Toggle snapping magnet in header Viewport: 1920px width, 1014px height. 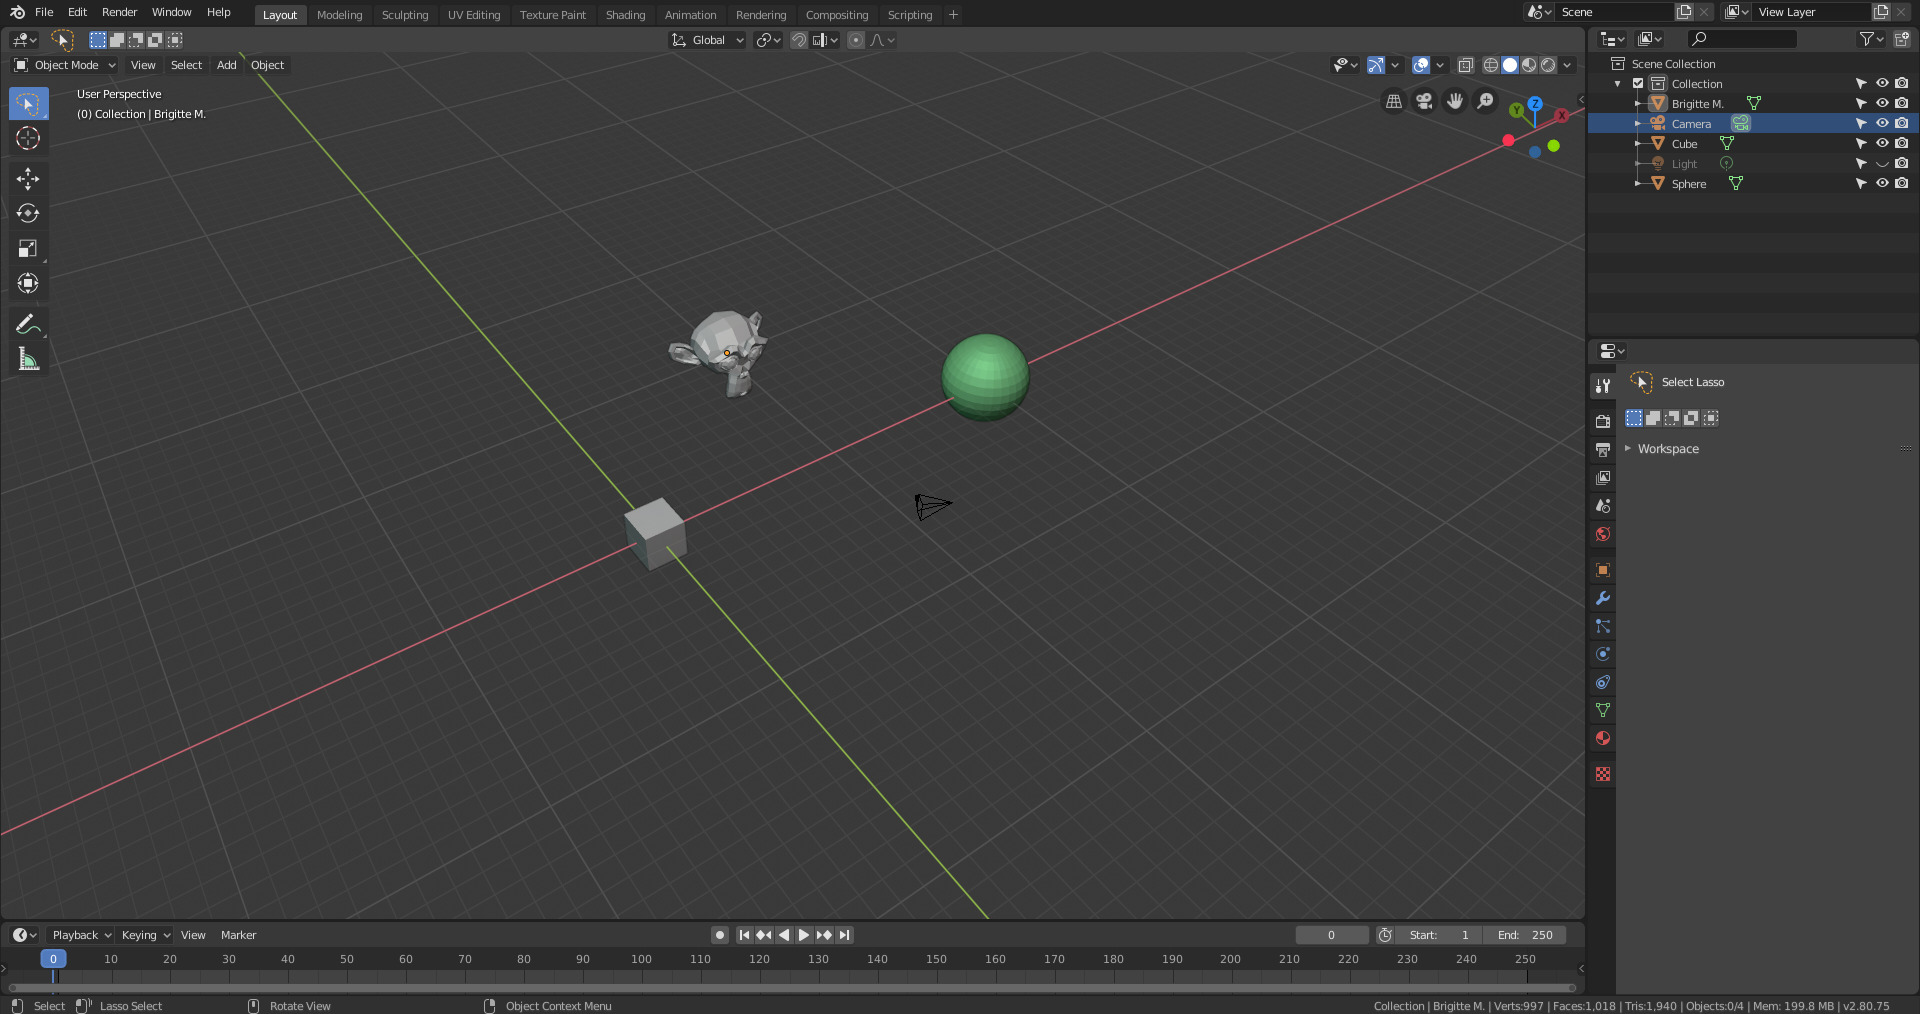pyautogui.click(x=799, y=40)
